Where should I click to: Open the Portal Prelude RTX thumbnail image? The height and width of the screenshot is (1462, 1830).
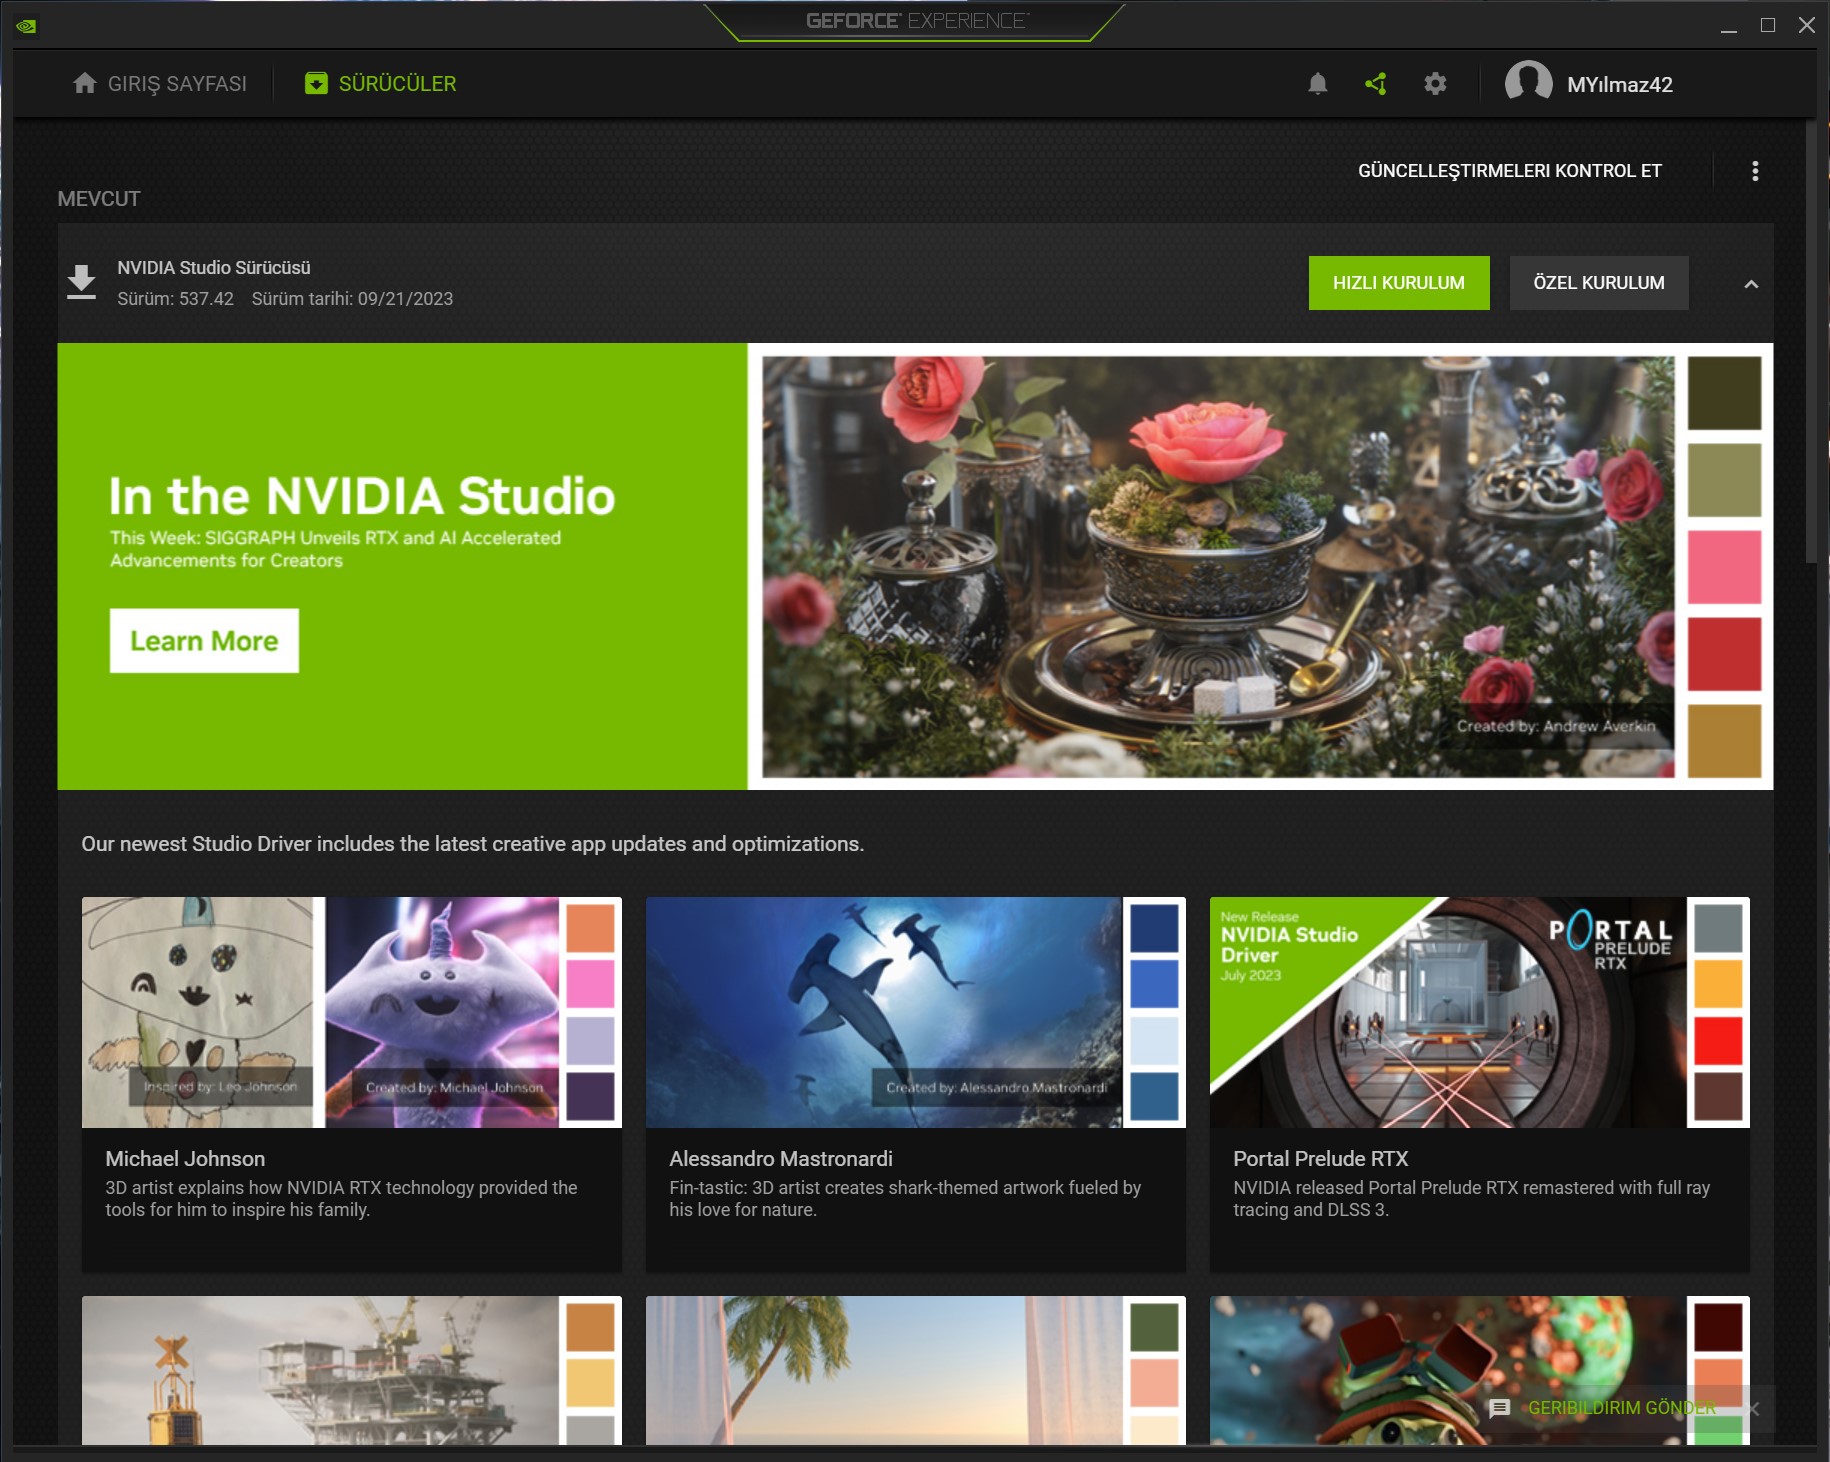click(1448, 1012)
